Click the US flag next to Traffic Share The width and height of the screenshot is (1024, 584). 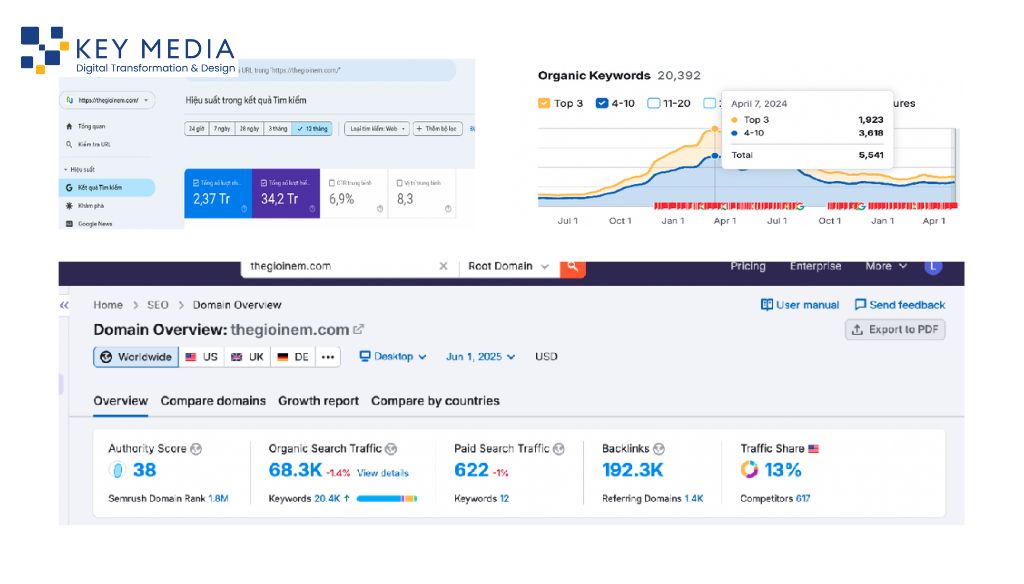click(814, 449)
